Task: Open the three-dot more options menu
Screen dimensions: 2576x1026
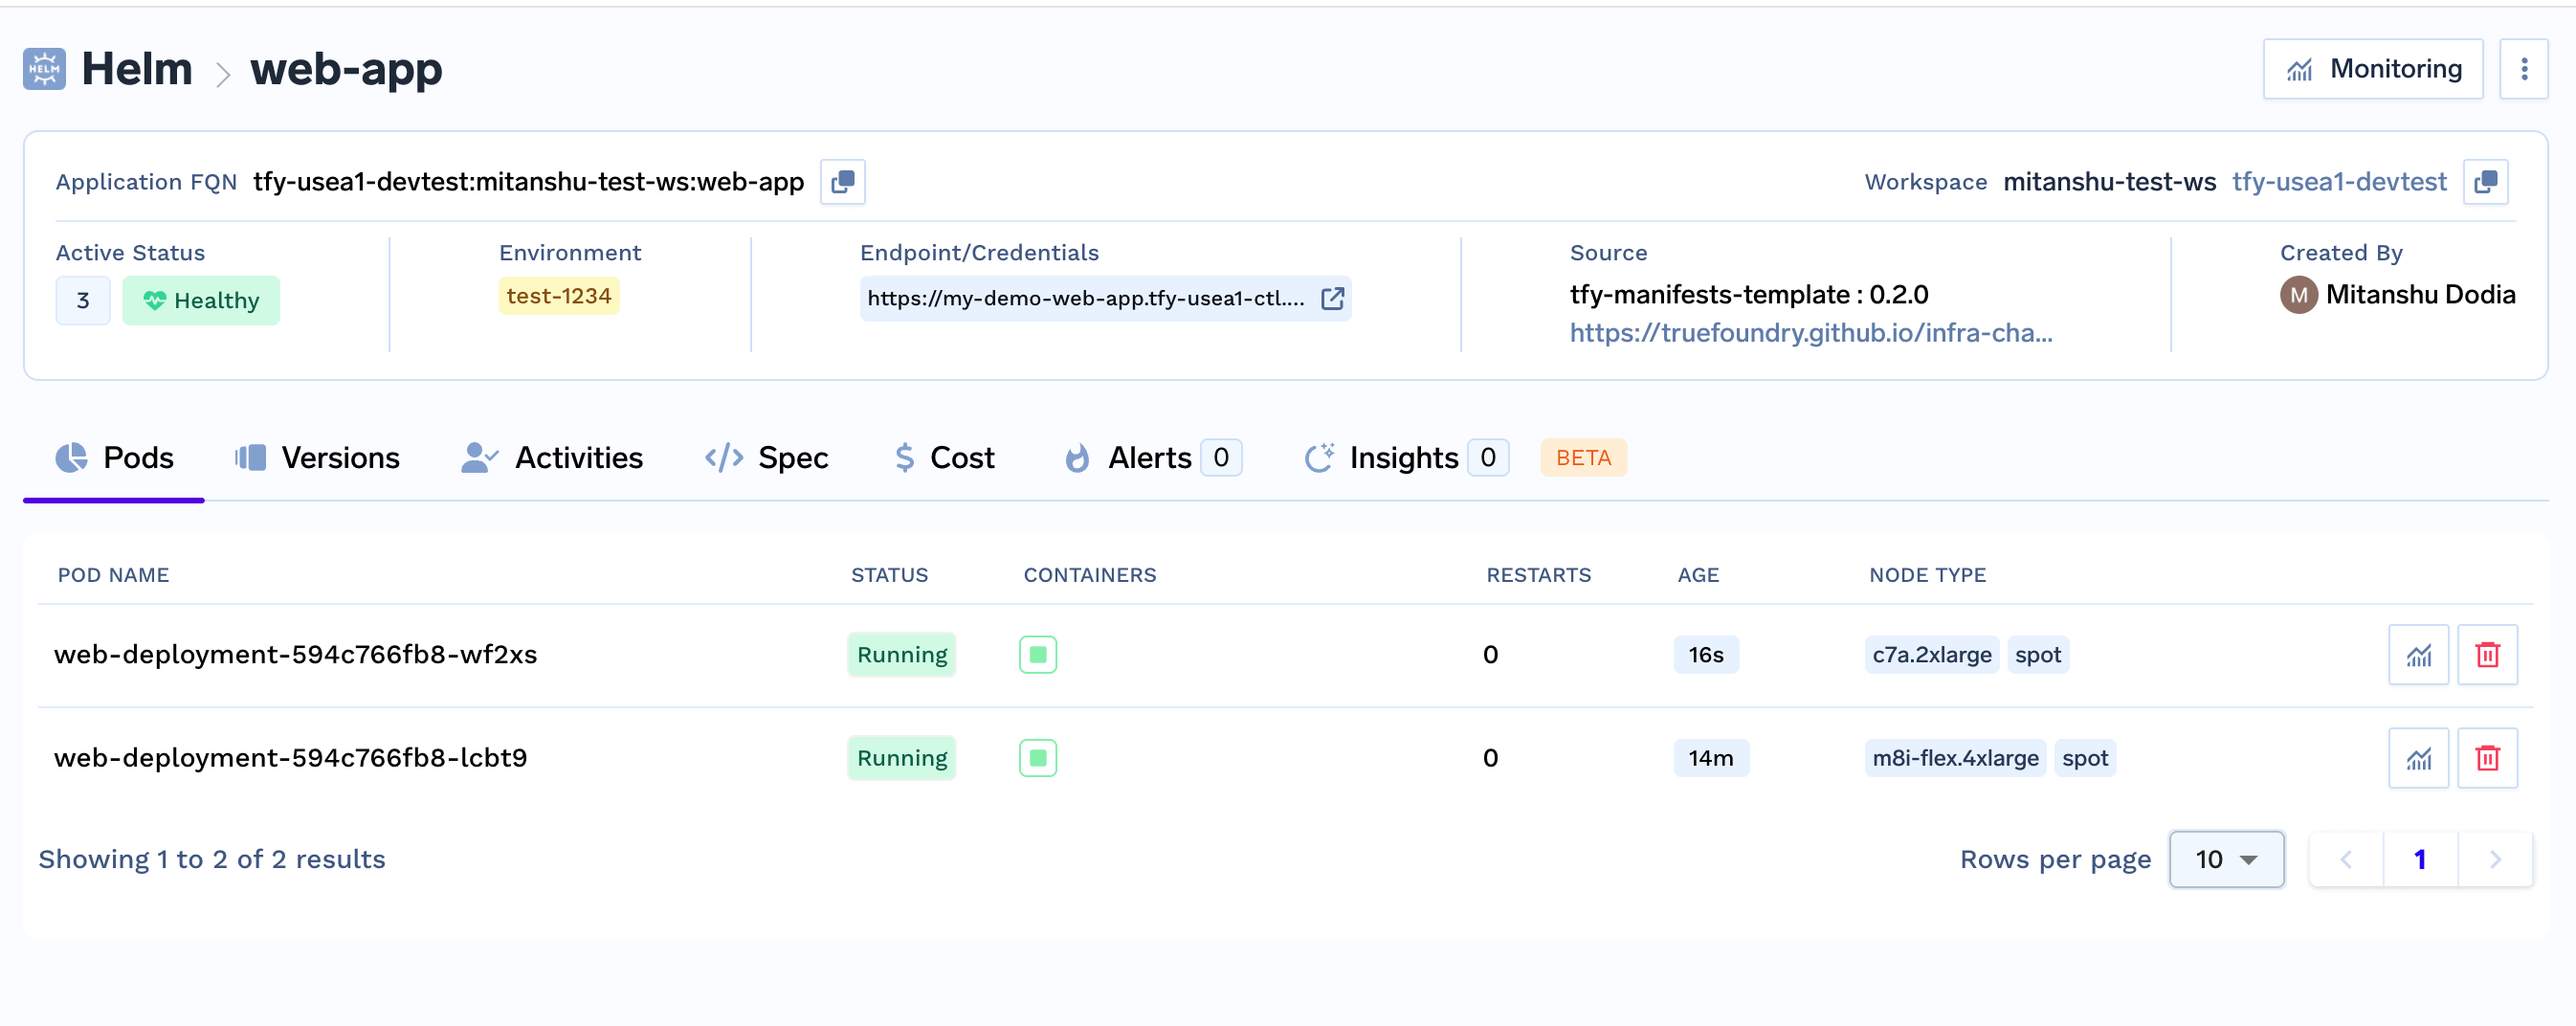Action: pos(2524,69)
